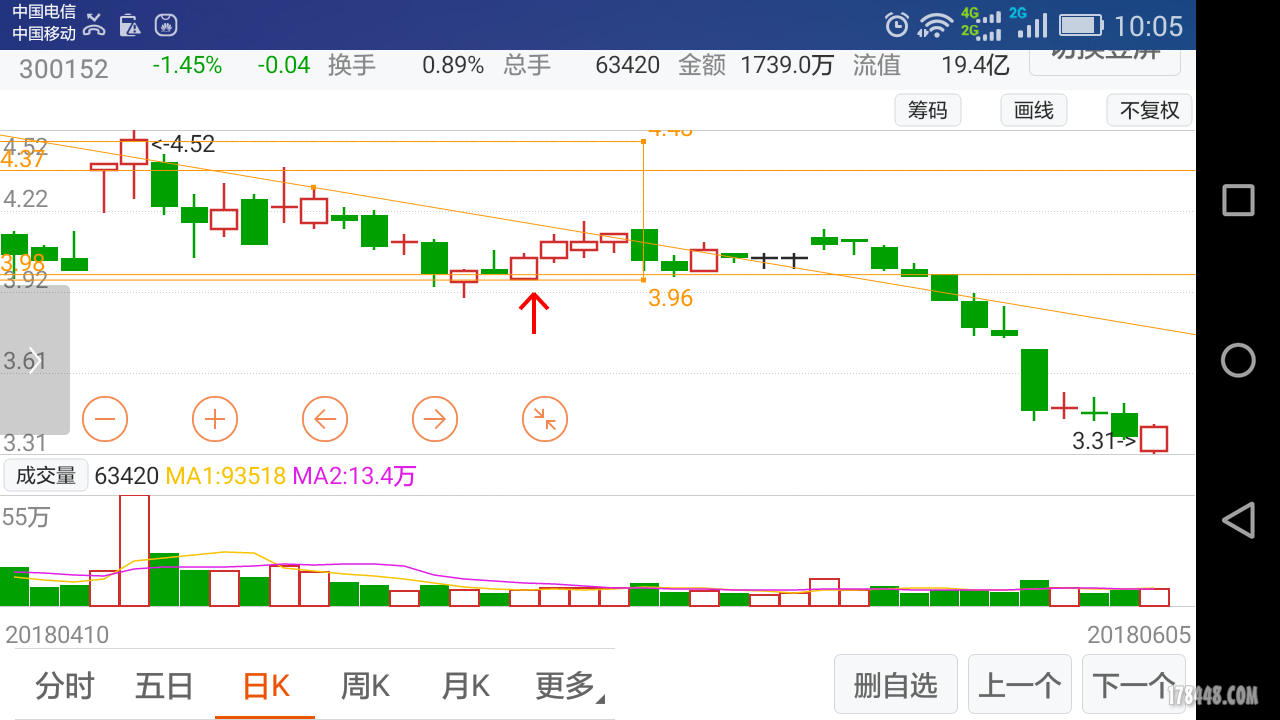1280x720 pixels.
Task: Switch to the 分时 tab
Action: point(65,686)
